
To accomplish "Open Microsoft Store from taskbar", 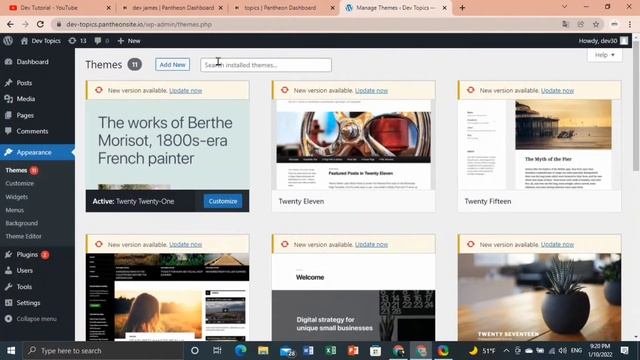I will [x=376, y=351].
